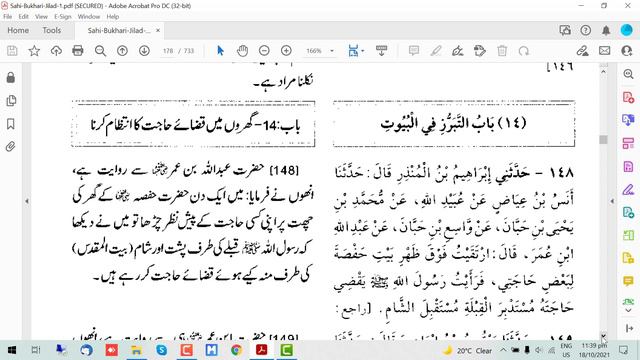Close the Sahi-Bukhari-Jilad document tab
The width and height of the screenshot is (640, 360).
(x=158, y=30)
